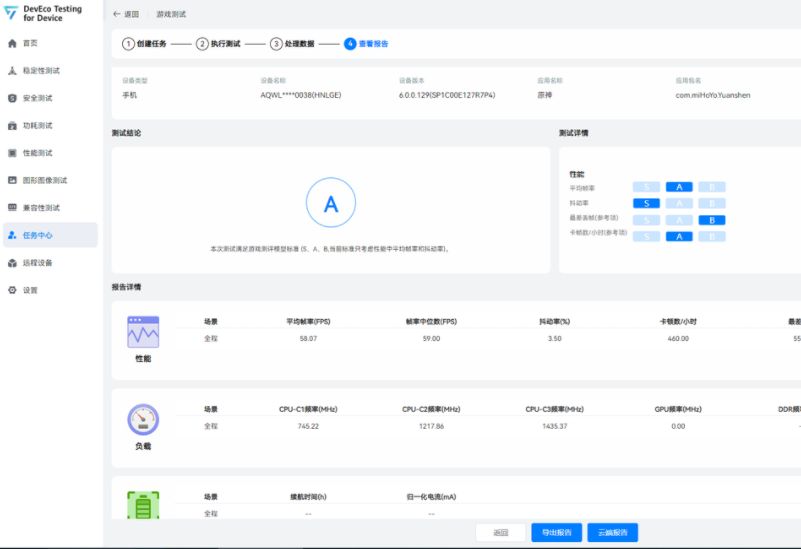Click the median frame rate value 59.00
Screen dimensions: 801x549
coord(431,339)
